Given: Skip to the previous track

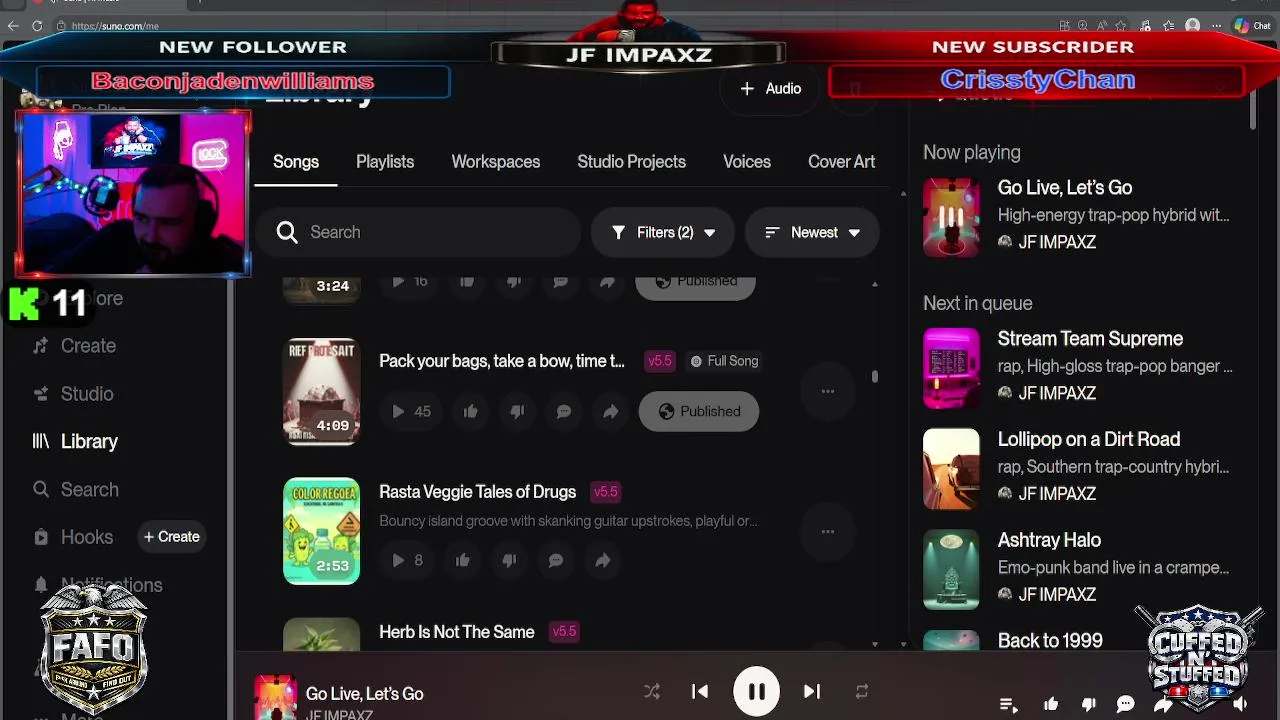Looking at the screenshot, I should (x=700, y=691).
